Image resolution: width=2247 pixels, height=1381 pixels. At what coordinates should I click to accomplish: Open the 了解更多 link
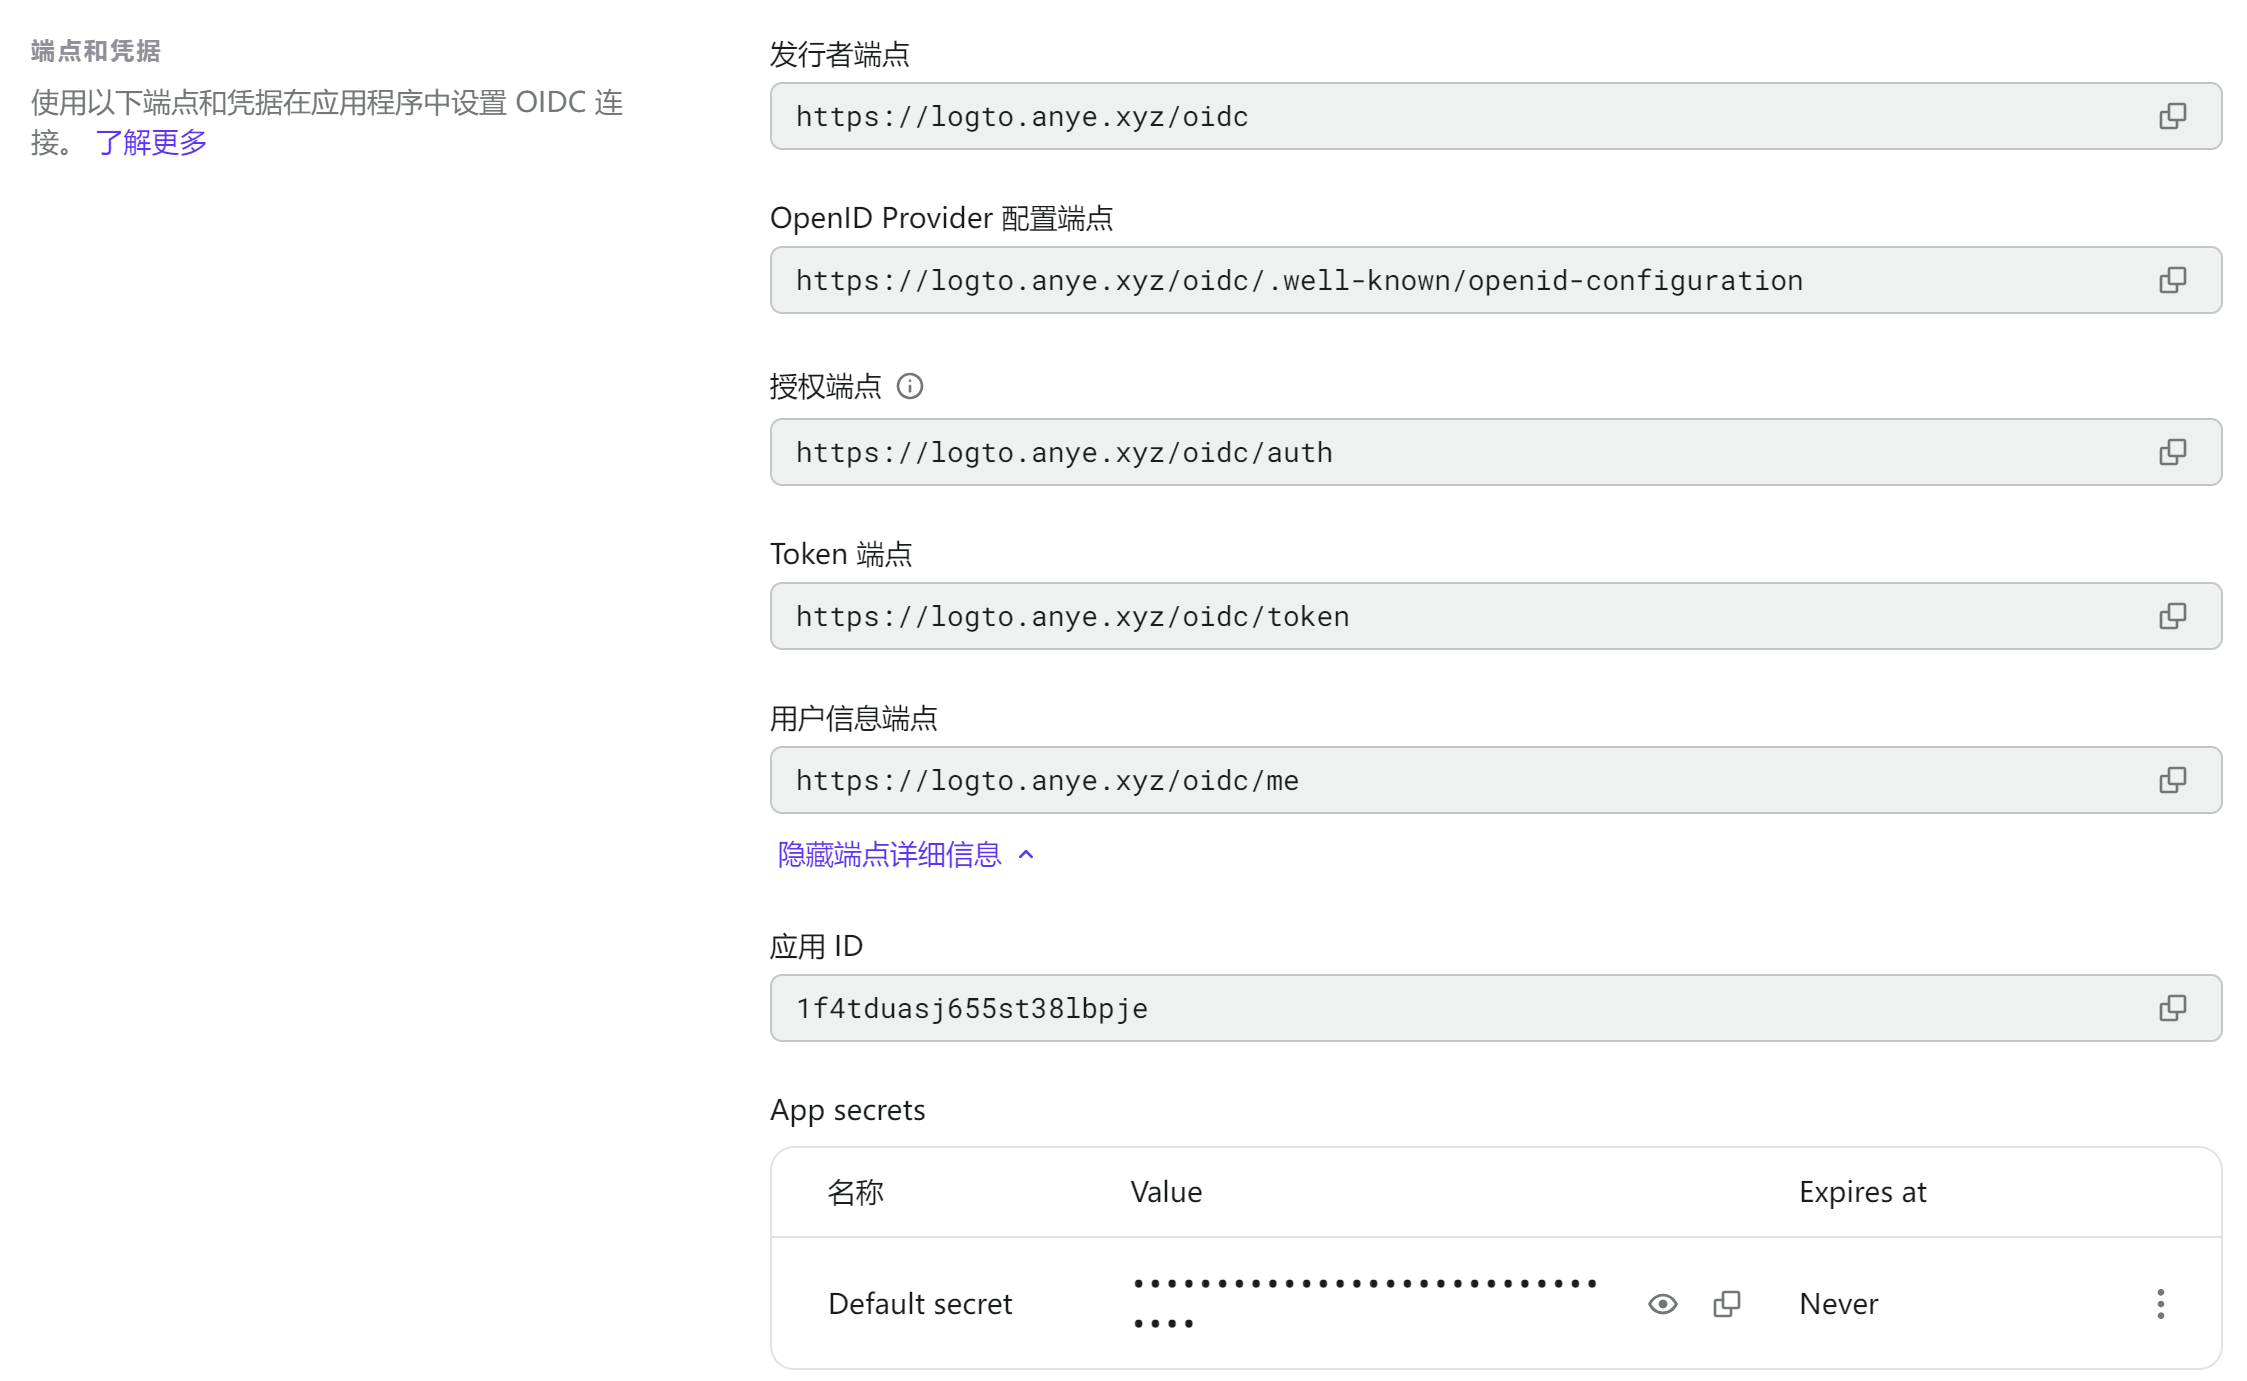pos(151,142)
